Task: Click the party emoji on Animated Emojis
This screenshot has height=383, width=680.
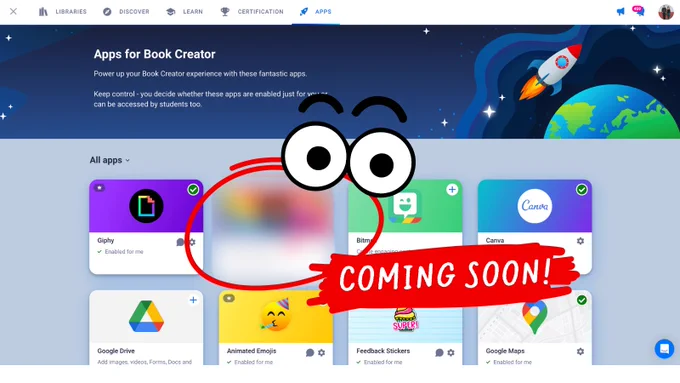Action: tap(275, 315)
